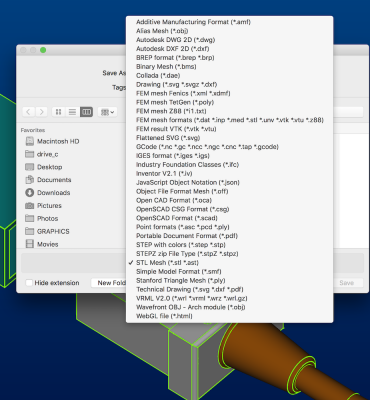
Task: Select Industry Foundation Classes (*.ifc)
Action: (x=229, y=165)
